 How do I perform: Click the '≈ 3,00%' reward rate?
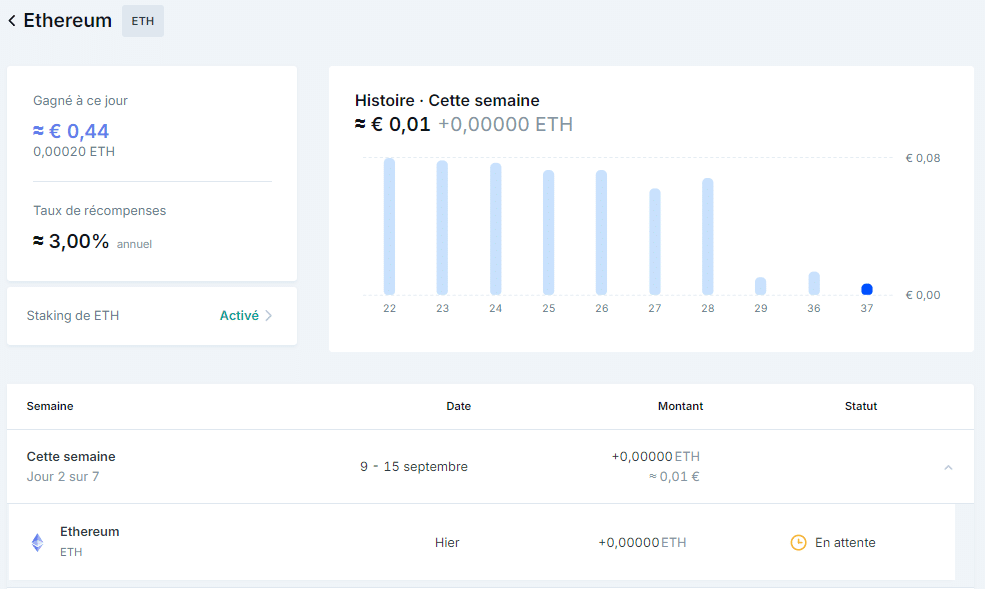point(71,241)
